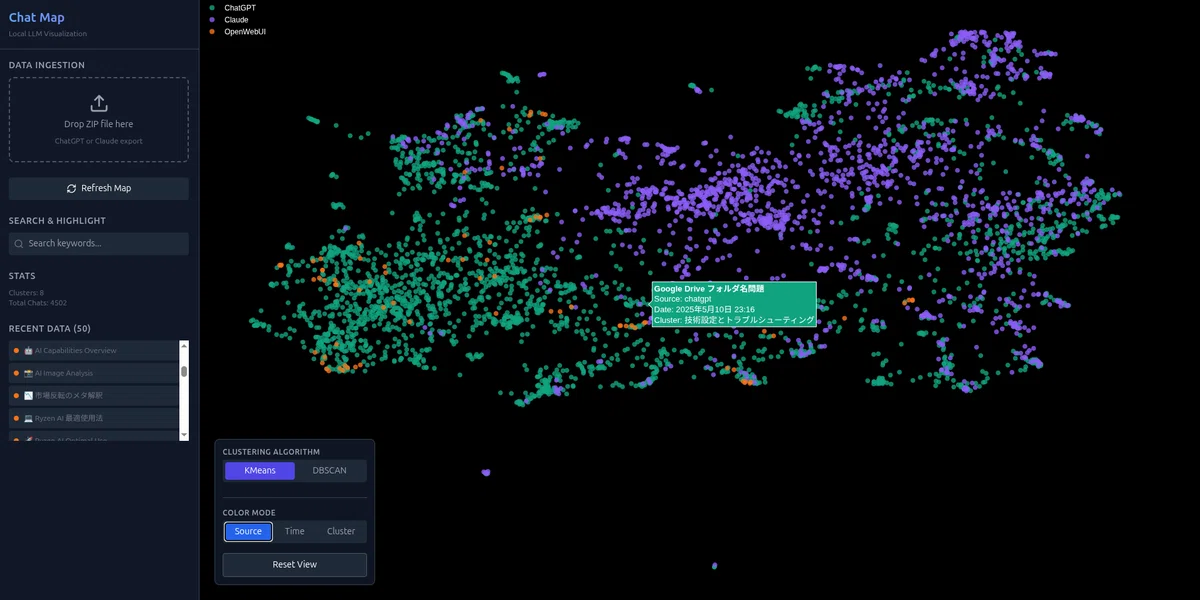Click the recent data scrollbar thumb
Screen dimensions: 1200x600
[184, 371]
